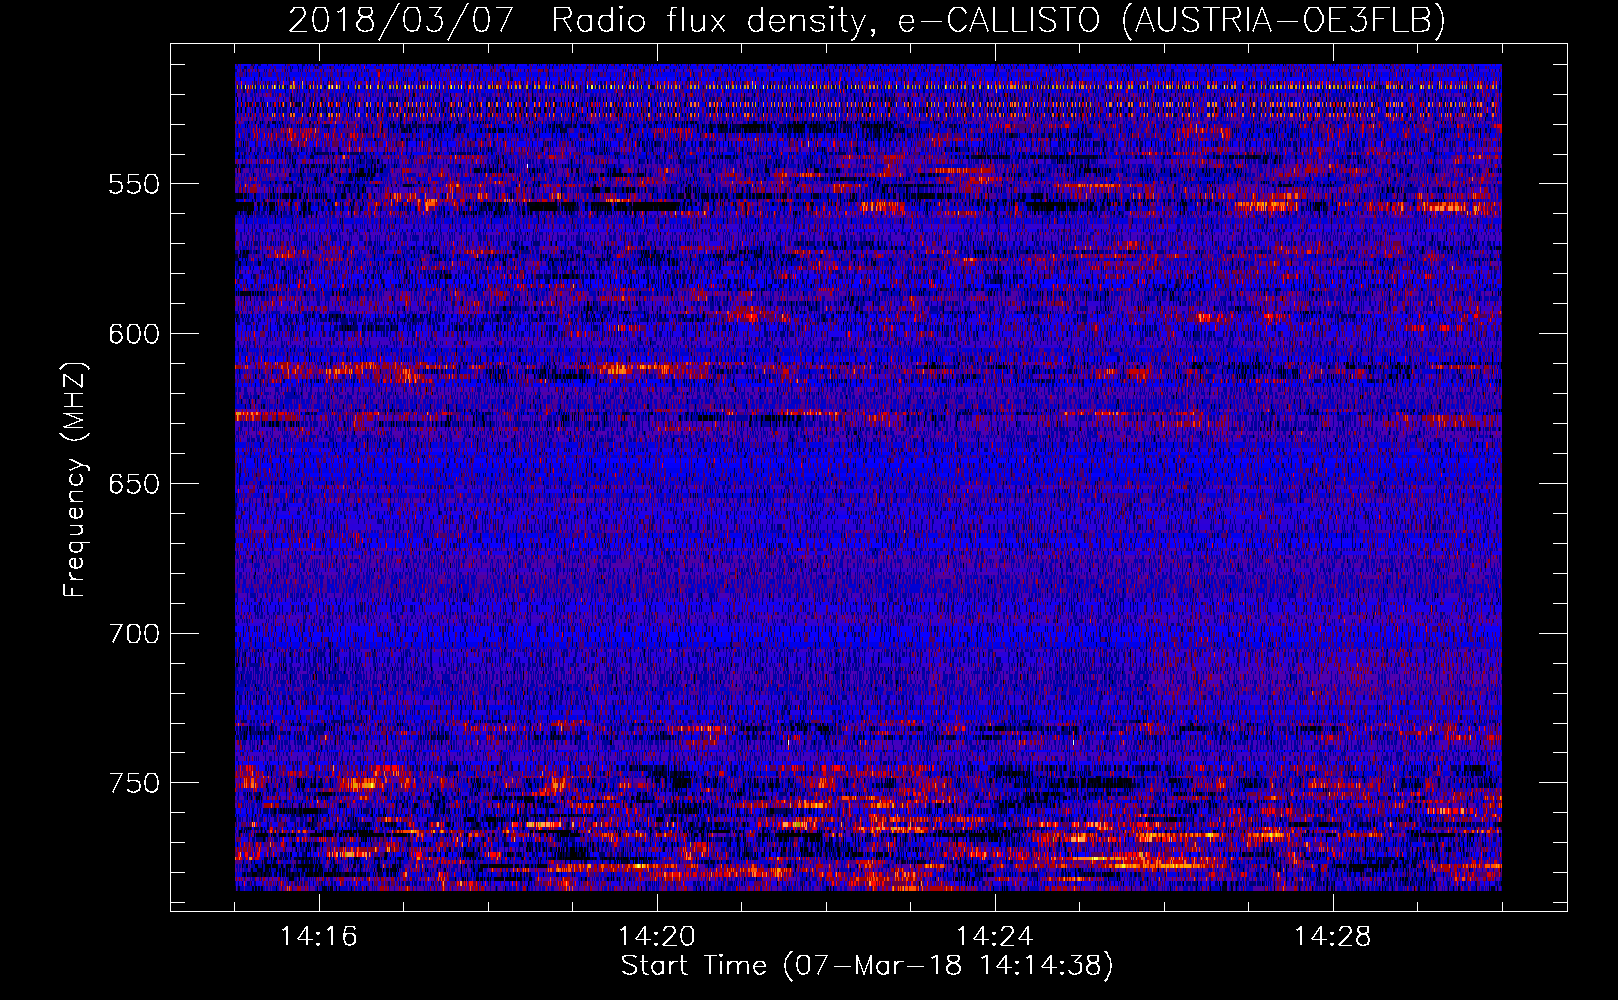Click the 14:28 time tick label
This screenshot has height=1000, width=1618.
pos(1333,937)
